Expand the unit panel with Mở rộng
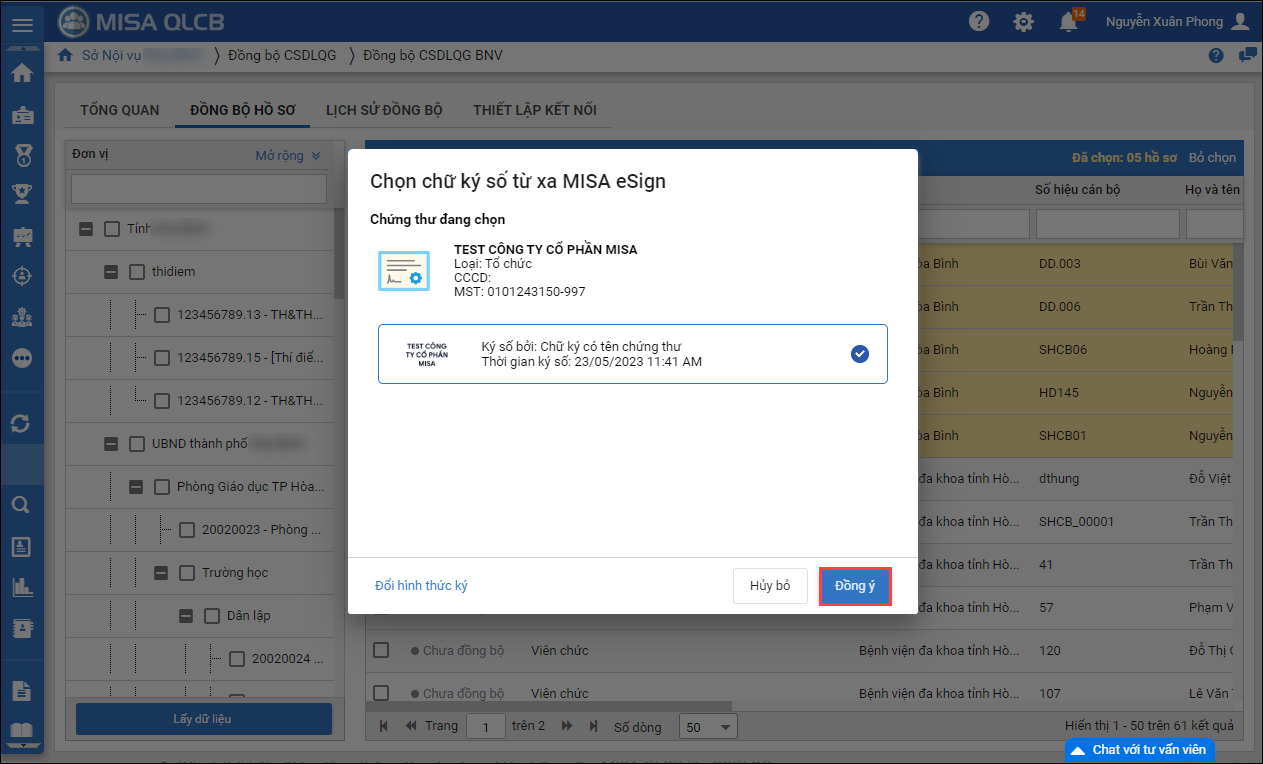 point(288,156)
